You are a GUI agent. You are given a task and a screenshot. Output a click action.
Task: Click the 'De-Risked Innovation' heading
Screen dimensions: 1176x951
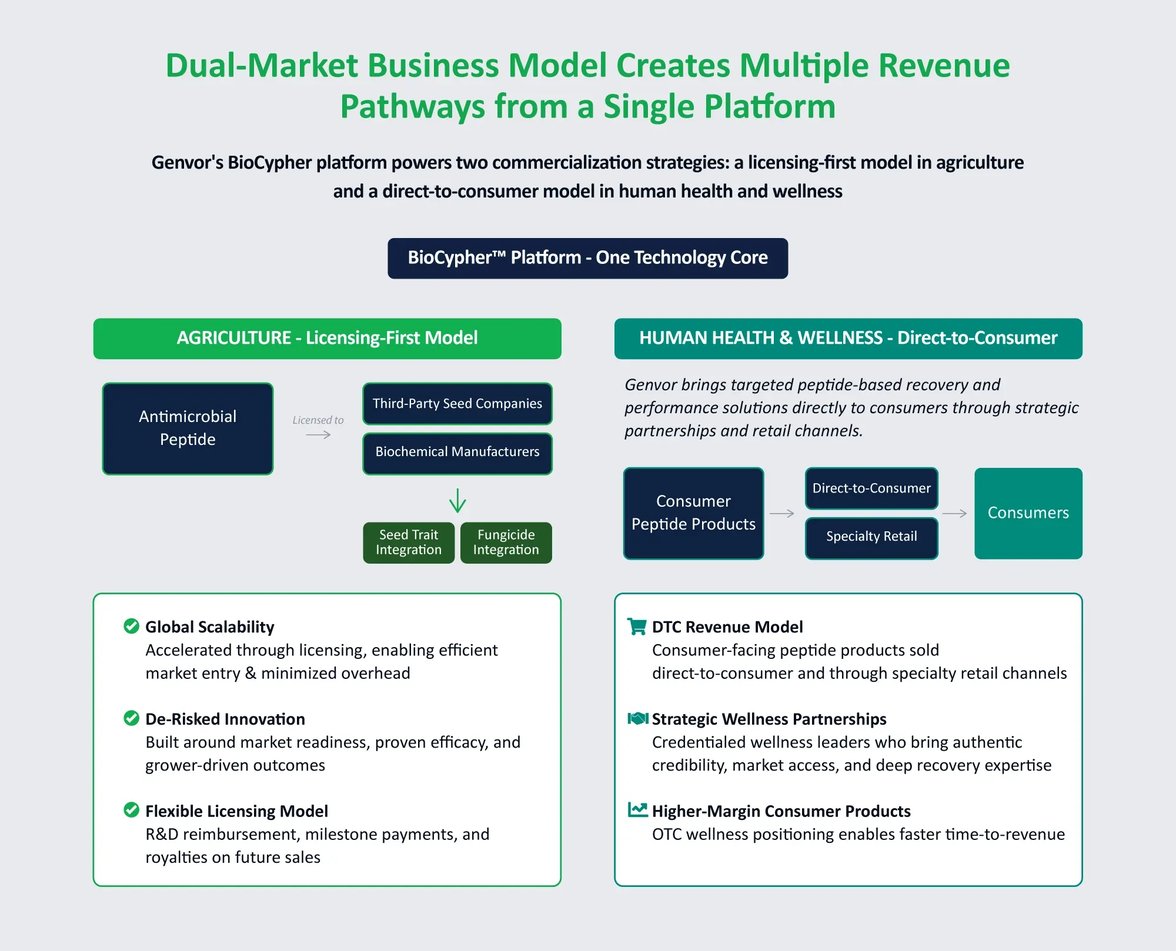point(225,718)
